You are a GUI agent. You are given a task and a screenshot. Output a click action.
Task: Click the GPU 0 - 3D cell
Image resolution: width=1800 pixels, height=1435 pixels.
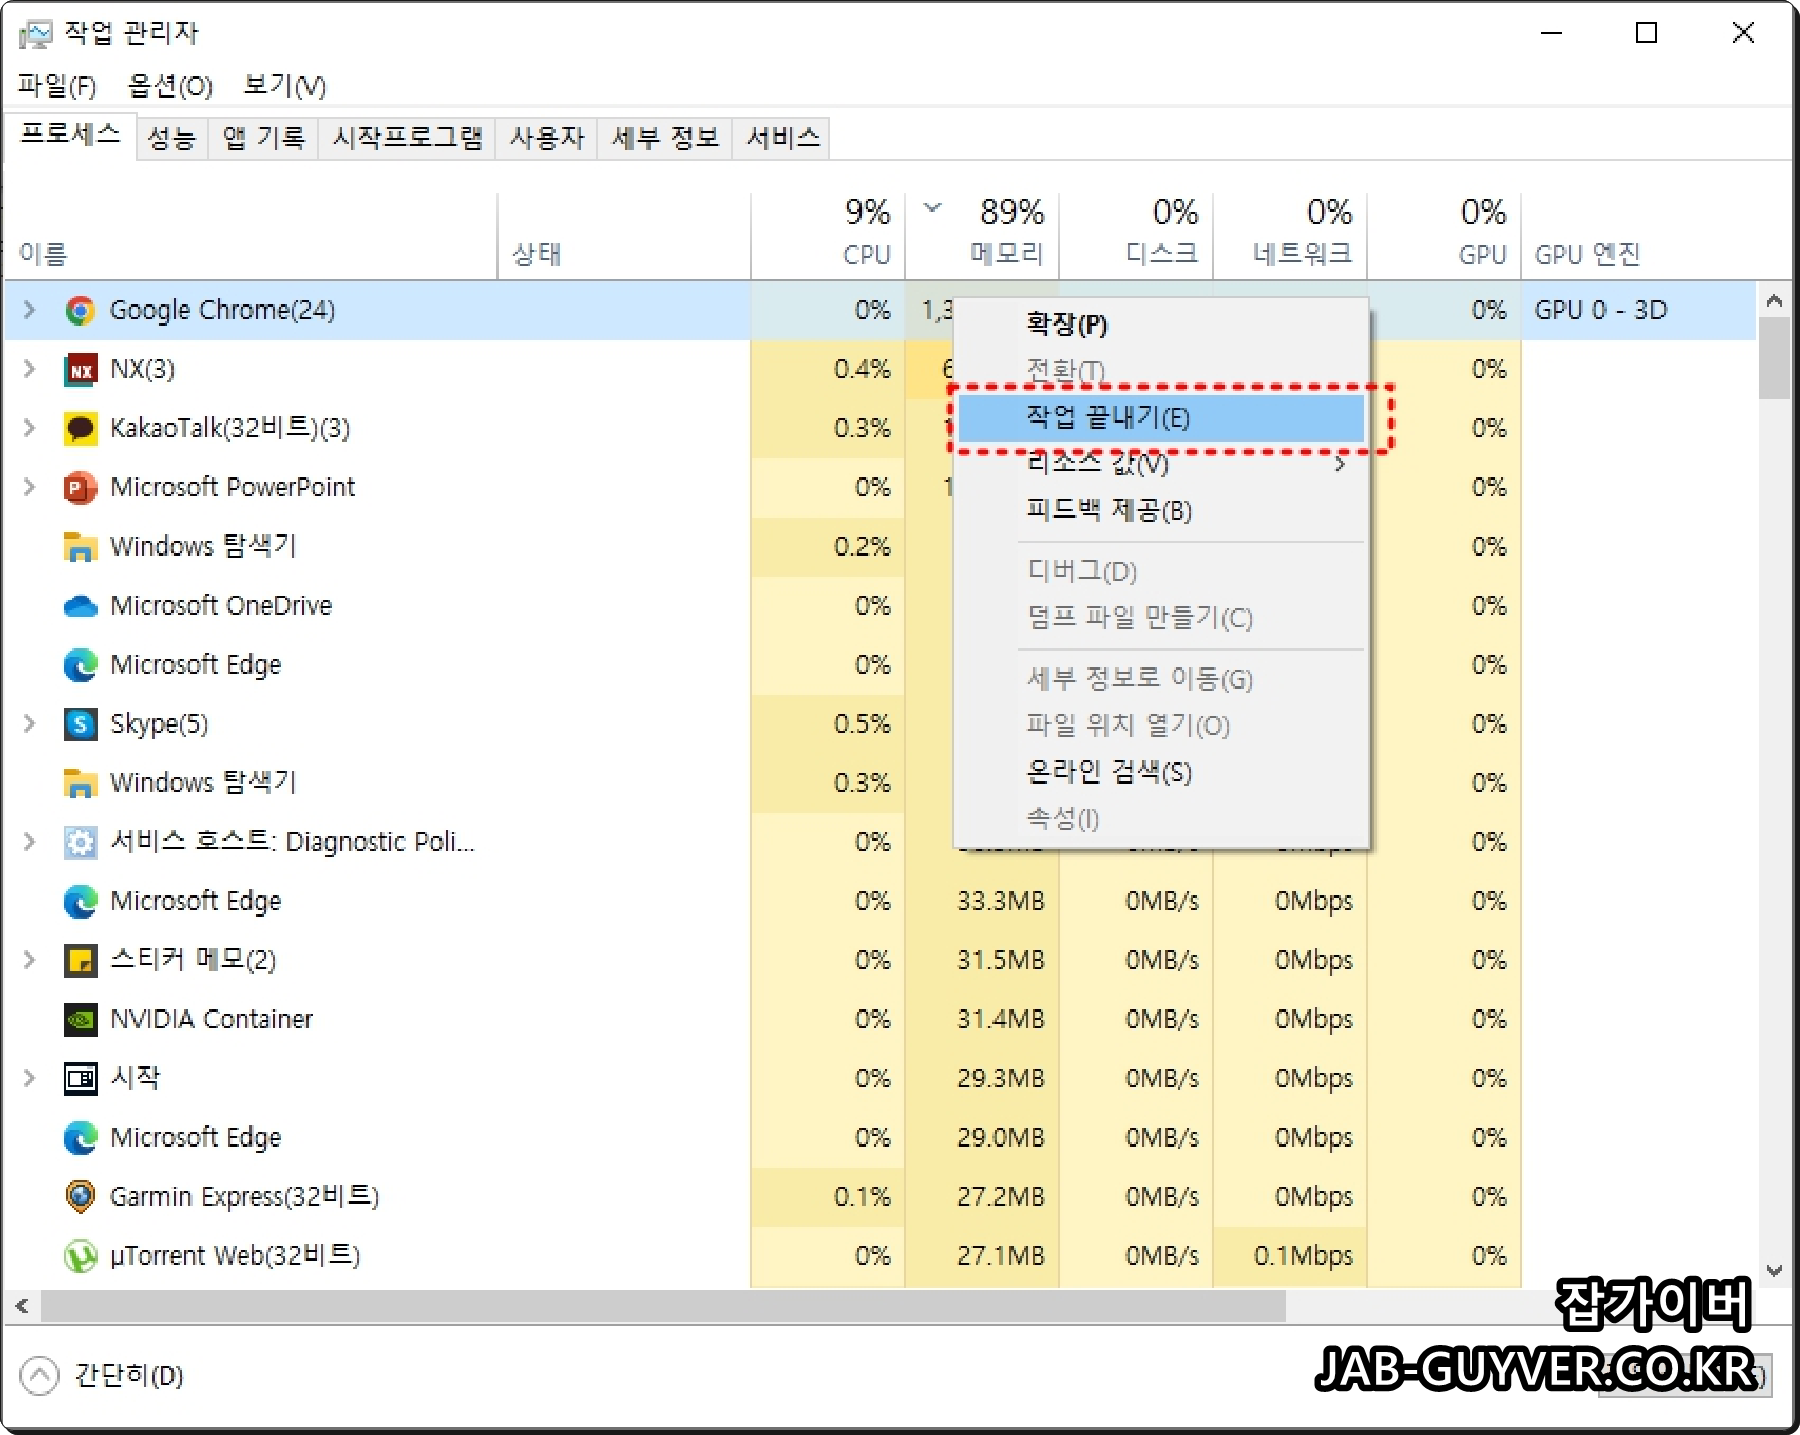(1600, 310)
